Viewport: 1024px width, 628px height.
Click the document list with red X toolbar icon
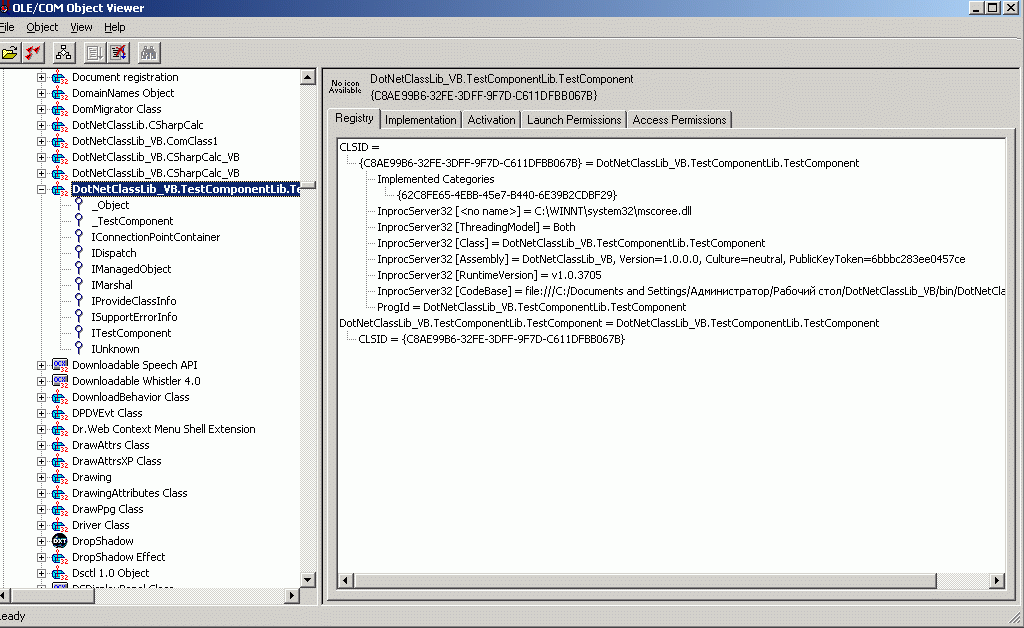pyautogui.click(x=118, y=53)
